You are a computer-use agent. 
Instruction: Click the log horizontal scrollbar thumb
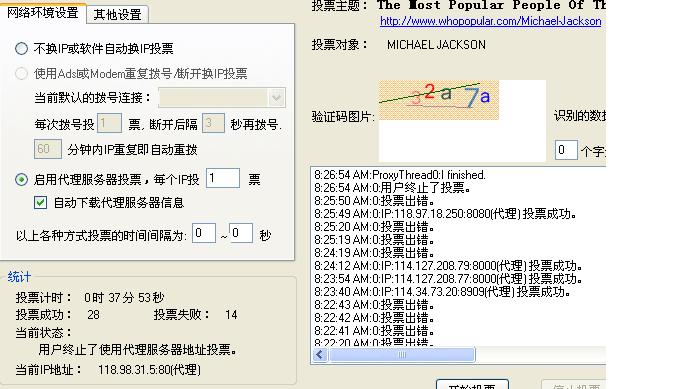click(x=402, y=355)
